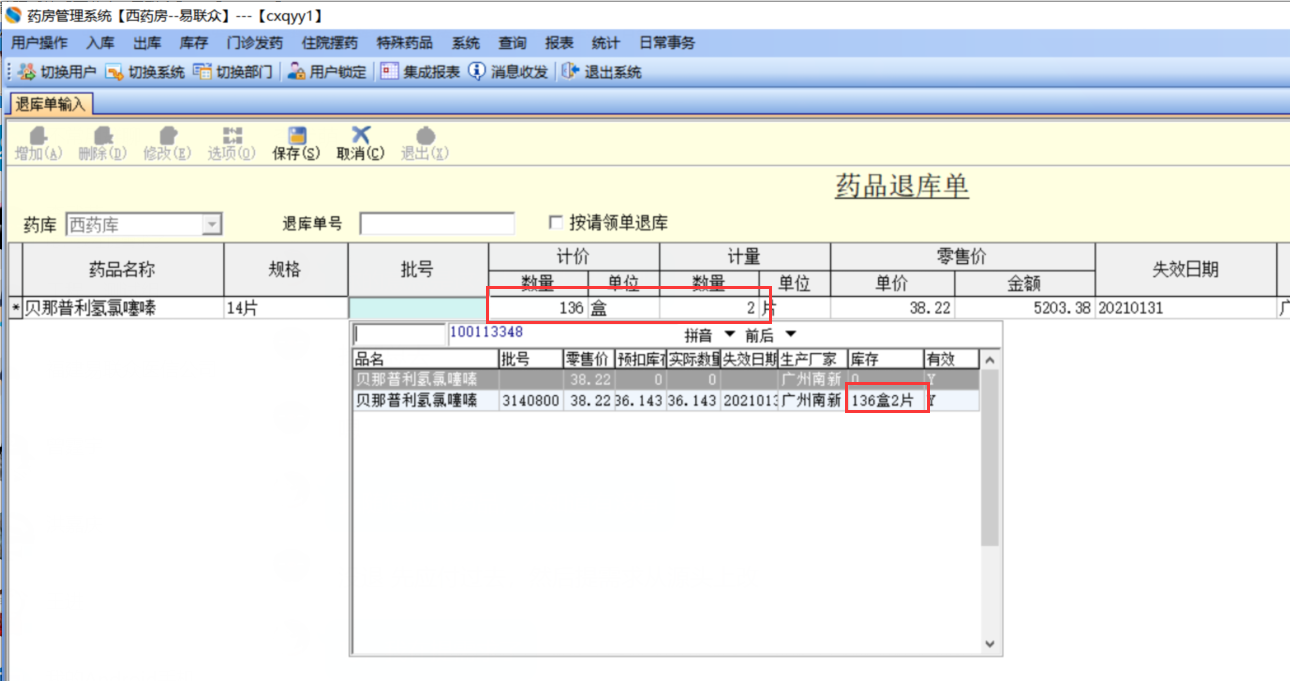Open the 药库 西药库 dropdown
Viewport: 1290px width, 681px height.
click(x=211, y=224)
